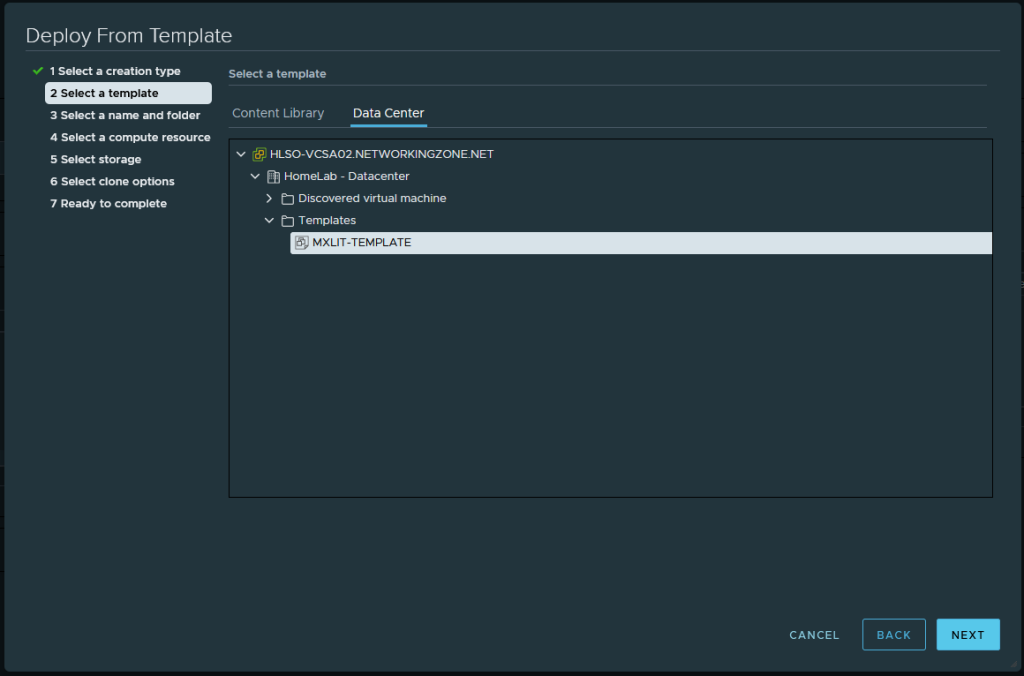Select the MXLIT-TEMPLATE tree item

pos(362,243)
